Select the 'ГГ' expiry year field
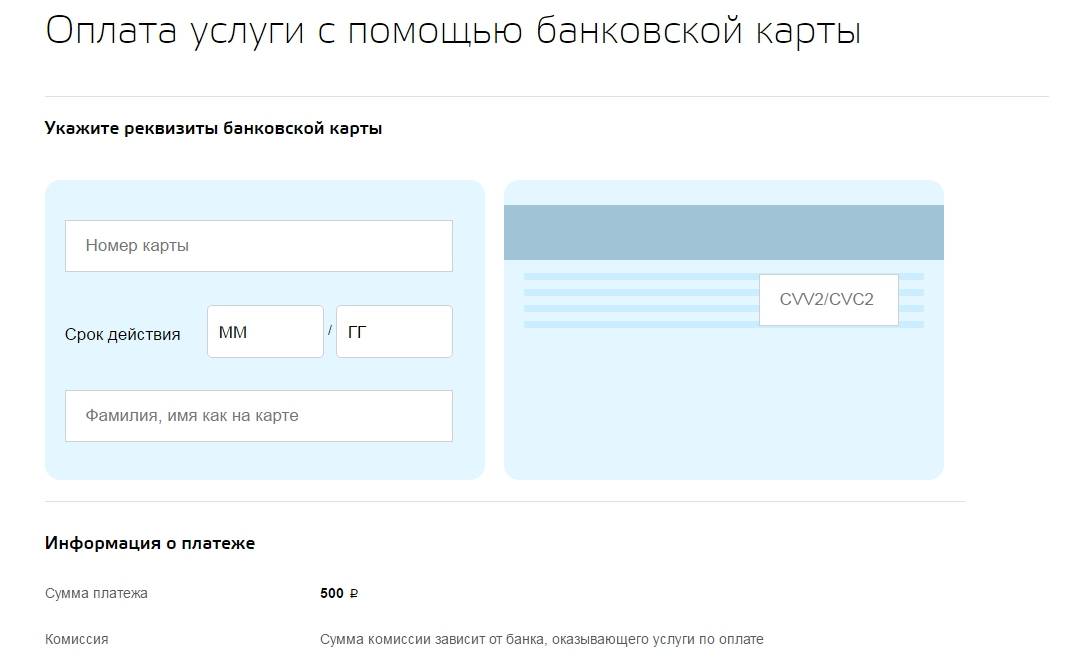1078x665 pixels. (x=394, y=332)
